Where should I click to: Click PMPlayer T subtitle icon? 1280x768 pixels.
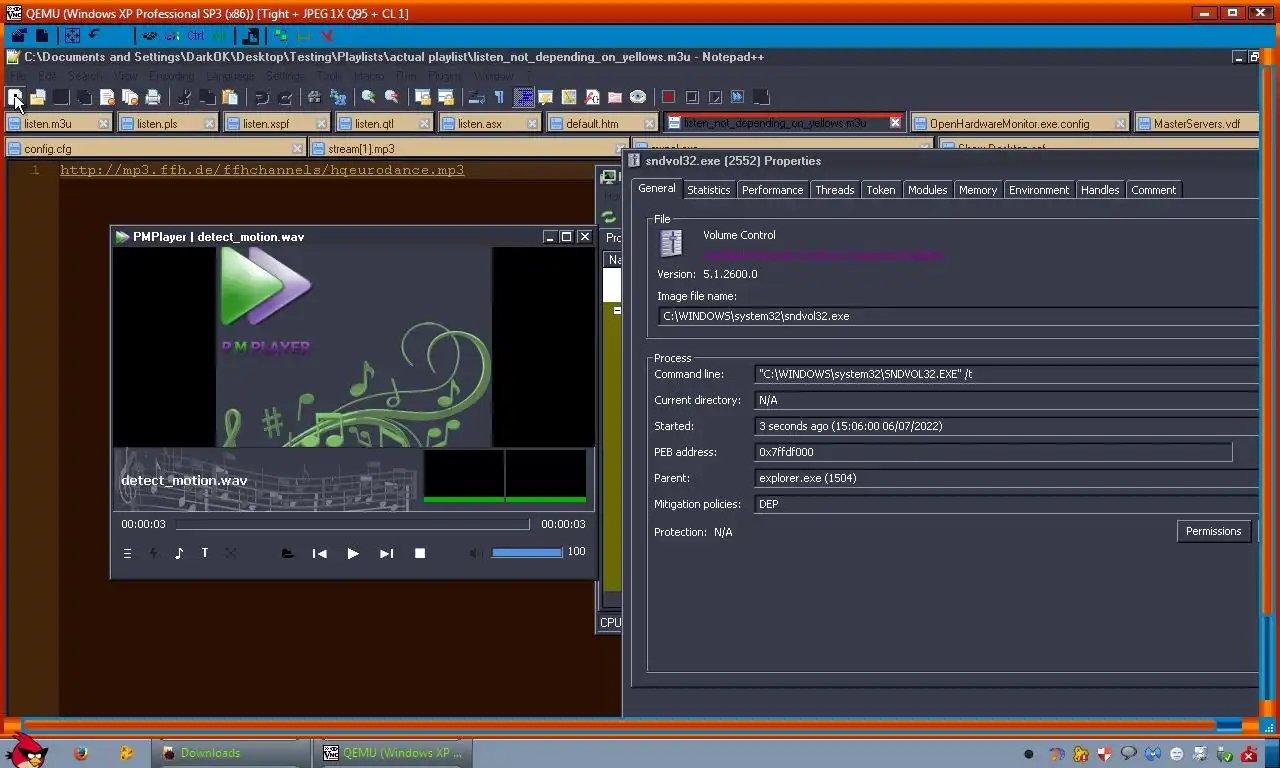[205, 553]
